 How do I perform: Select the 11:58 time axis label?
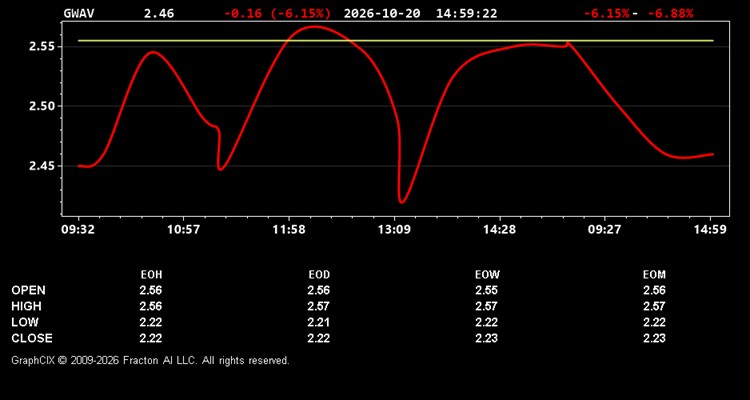pyautogui.click(x=289, y=230)
